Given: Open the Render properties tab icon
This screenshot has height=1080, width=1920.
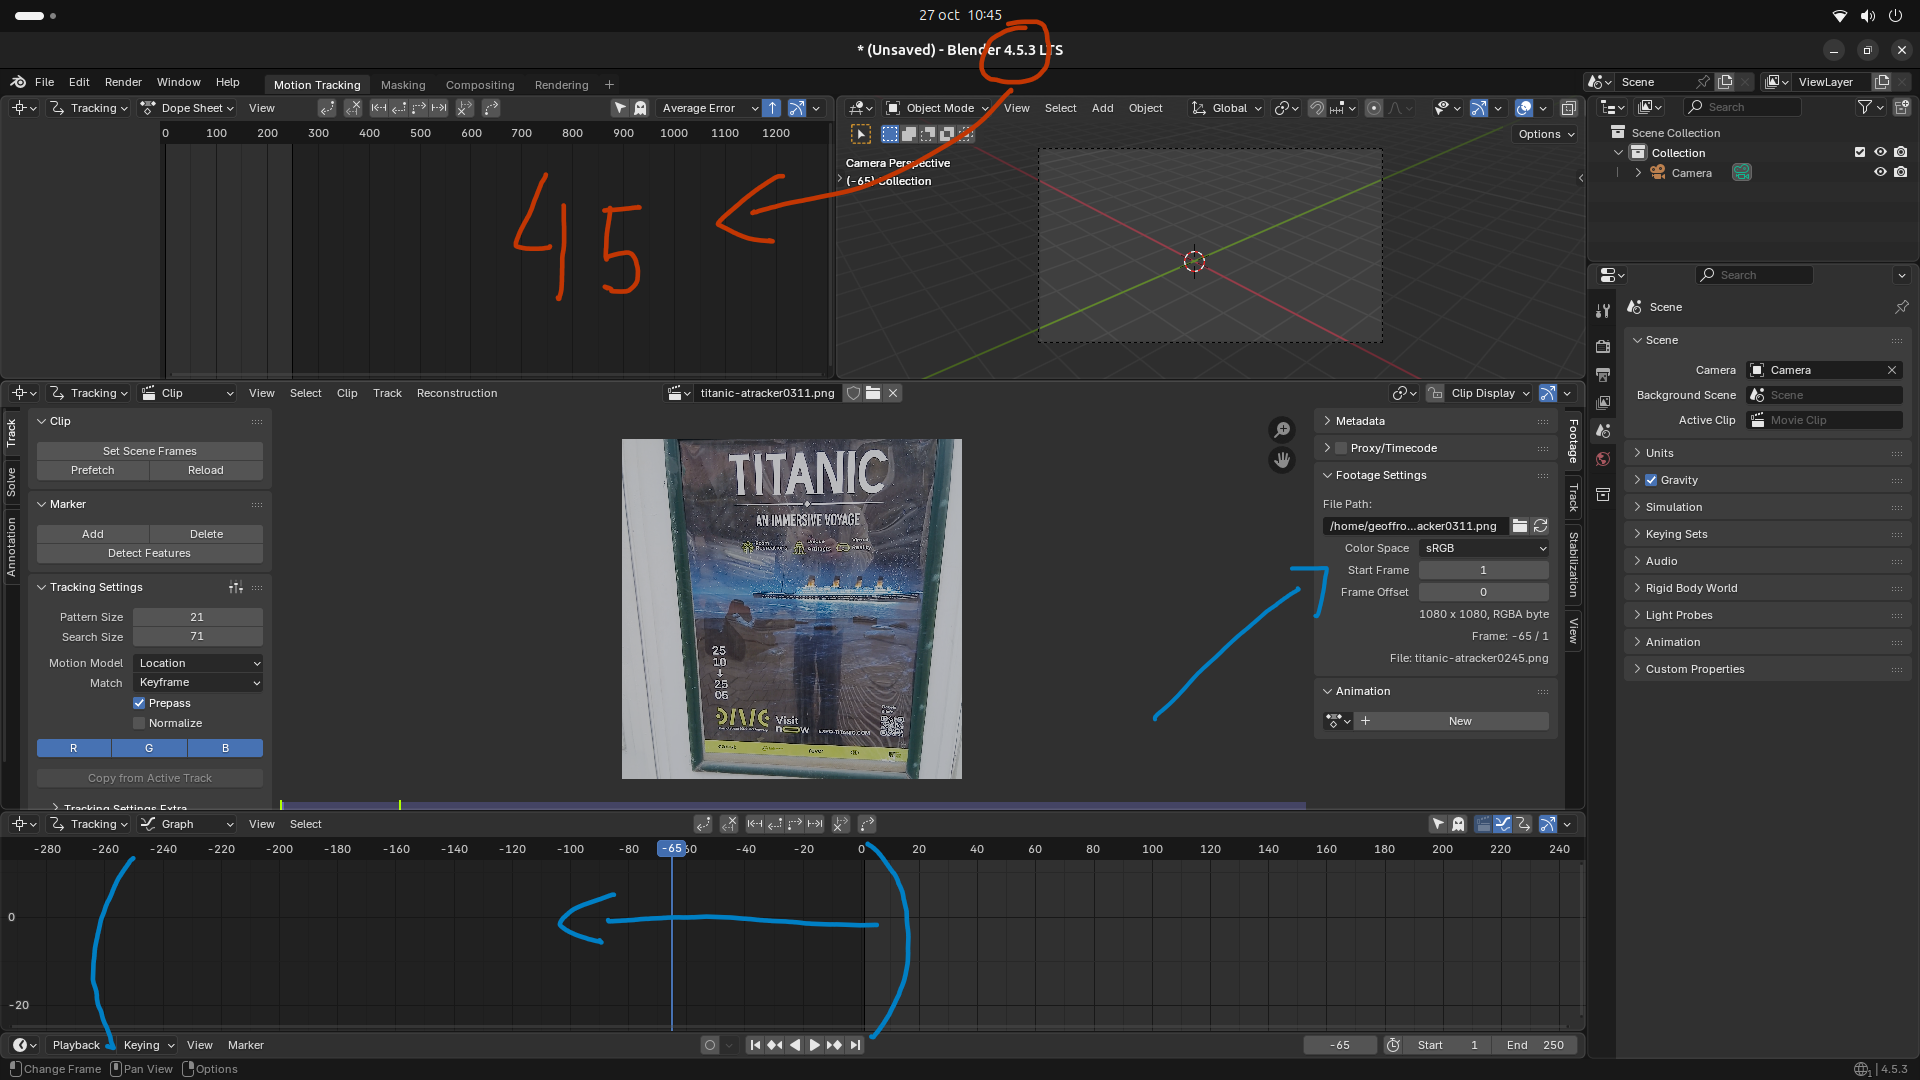Looking at the screenshot, I should click(1603, 346).
